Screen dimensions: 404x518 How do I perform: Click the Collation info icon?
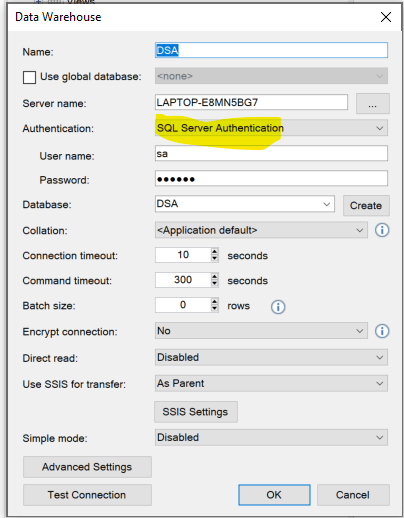coord(382,230)
